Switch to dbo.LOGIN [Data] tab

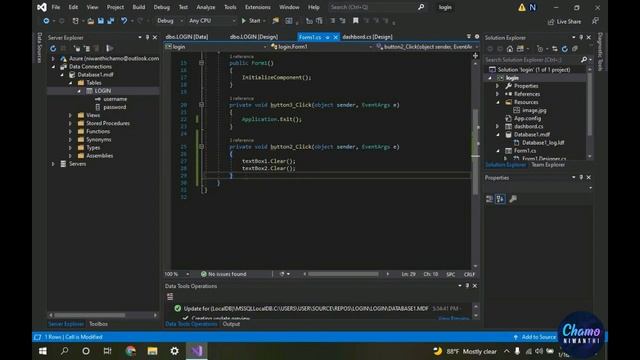point(187,37)
